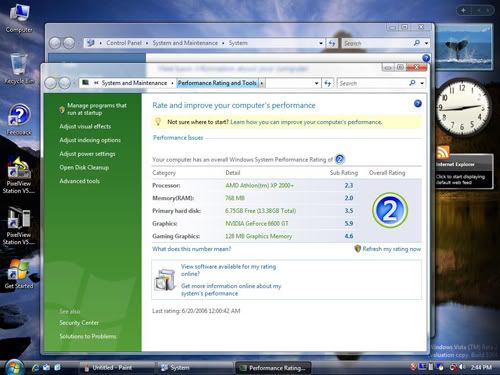Screen dimensions: 500x375
Task: Refresh the System window address bar
Action: [x=332, y=43]
